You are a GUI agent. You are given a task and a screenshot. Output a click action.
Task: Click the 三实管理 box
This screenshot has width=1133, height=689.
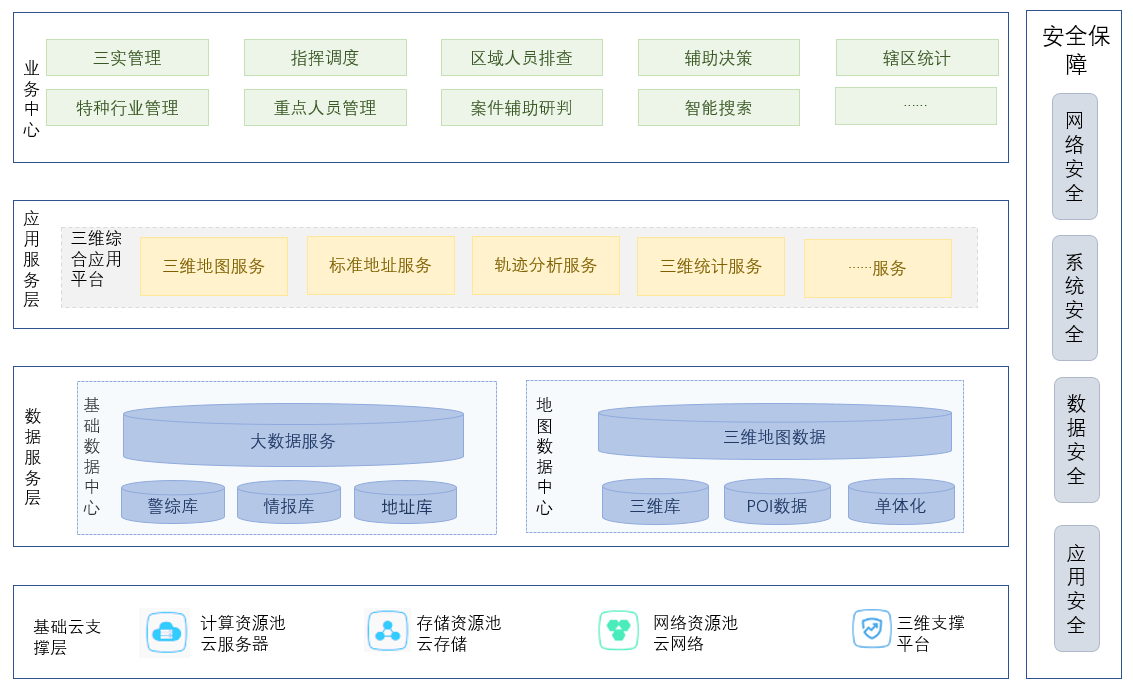pos(127,58)
